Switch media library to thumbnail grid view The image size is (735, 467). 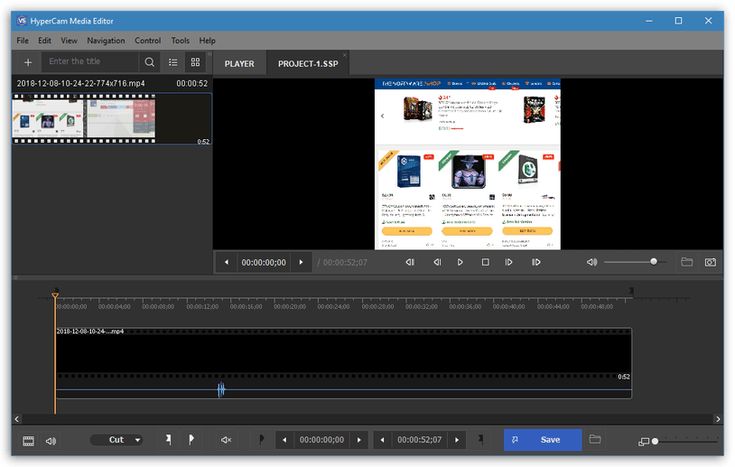click(195, 62)
